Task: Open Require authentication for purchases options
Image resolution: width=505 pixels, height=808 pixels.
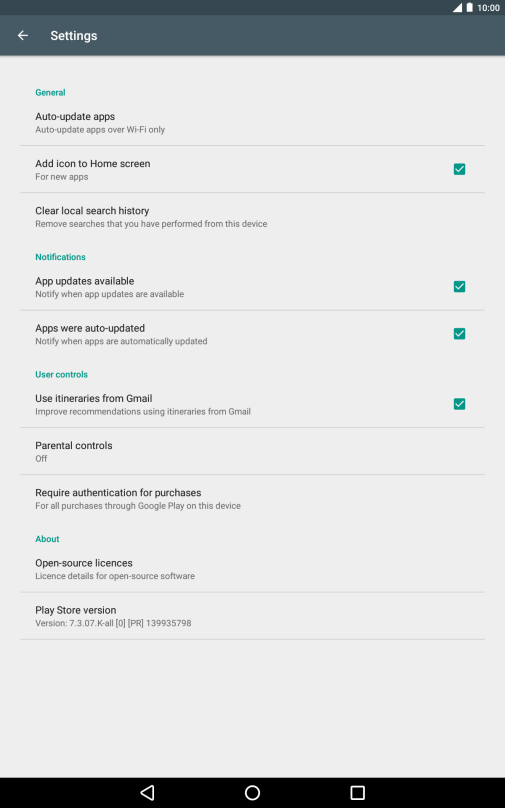Action: pyautogui.click(x=252, y=498)
